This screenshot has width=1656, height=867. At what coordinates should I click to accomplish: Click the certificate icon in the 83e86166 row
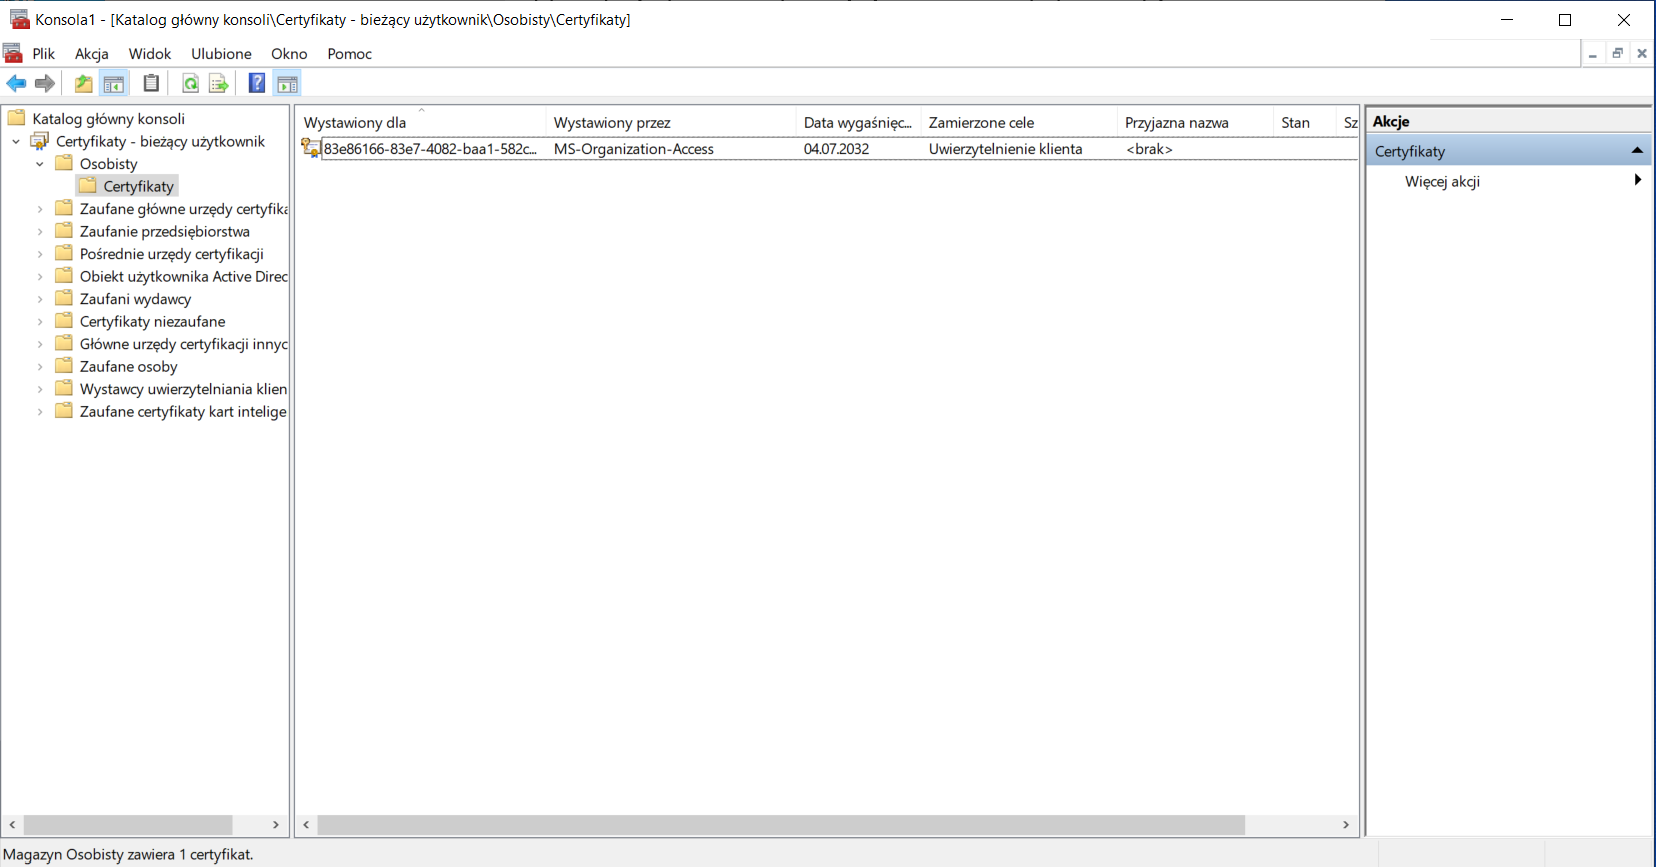311,149
